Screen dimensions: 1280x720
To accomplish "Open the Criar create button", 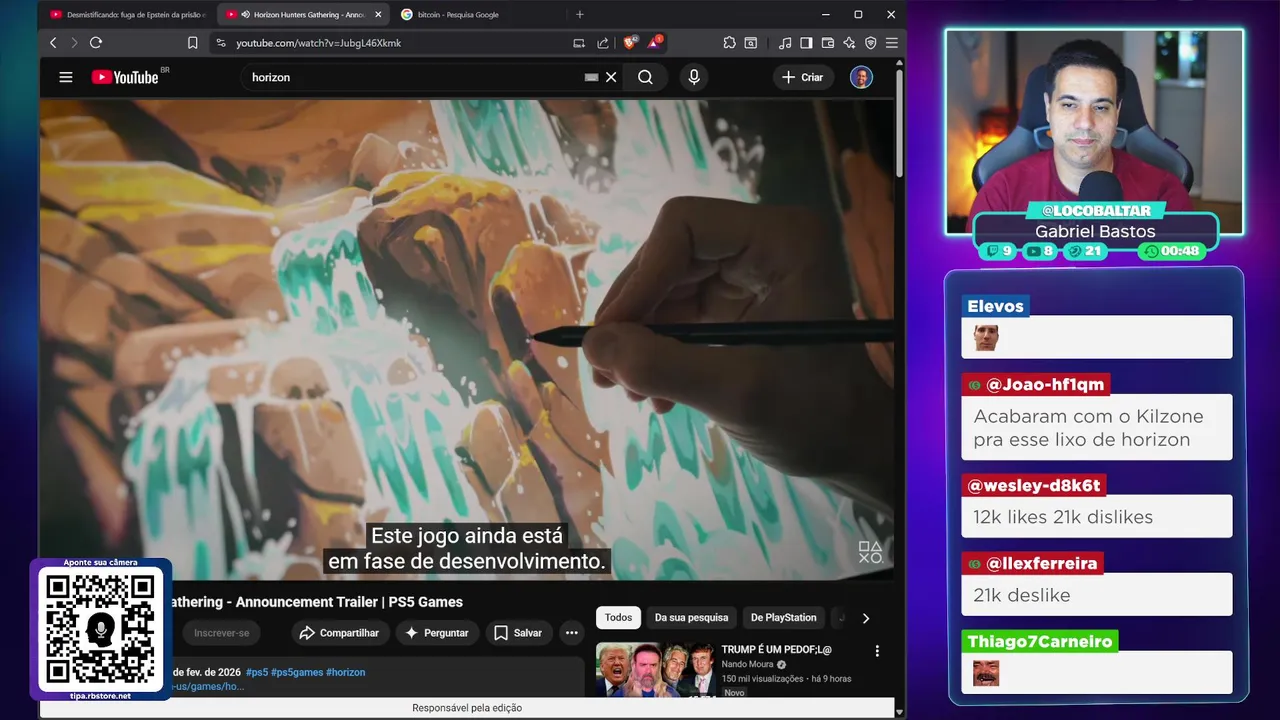I will (x=803, y=77).
